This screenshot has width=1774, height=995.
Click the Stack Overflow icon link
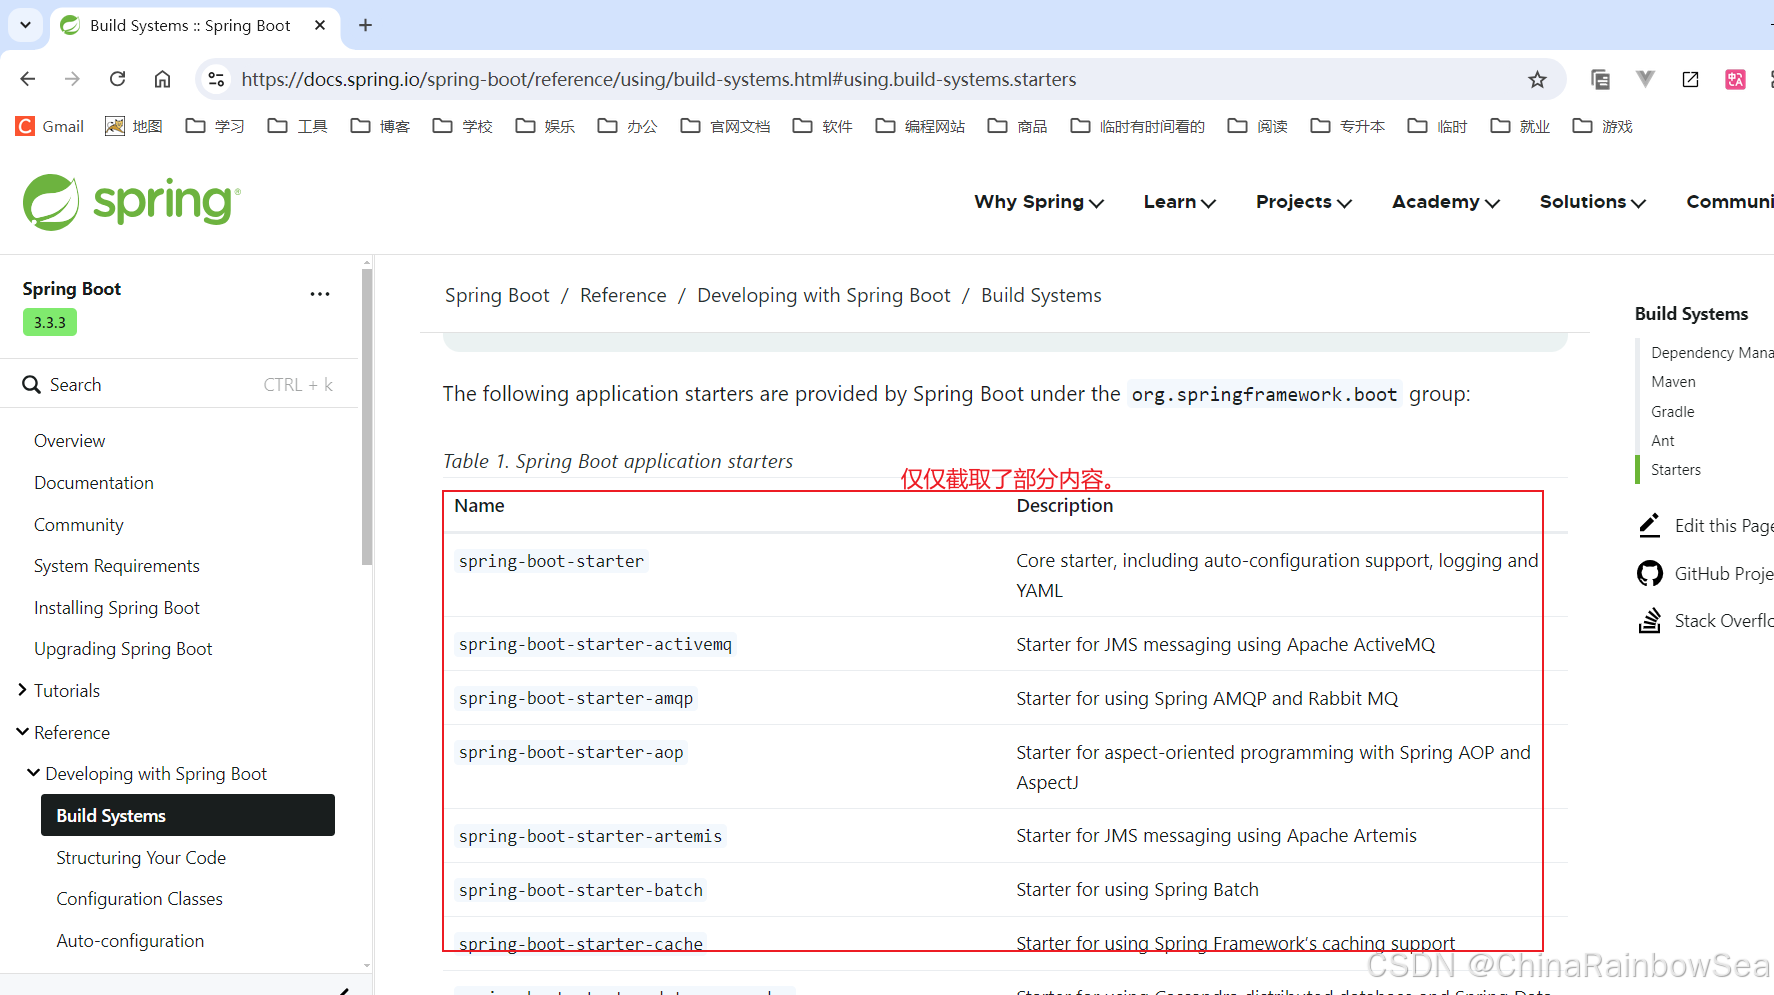1649,621
